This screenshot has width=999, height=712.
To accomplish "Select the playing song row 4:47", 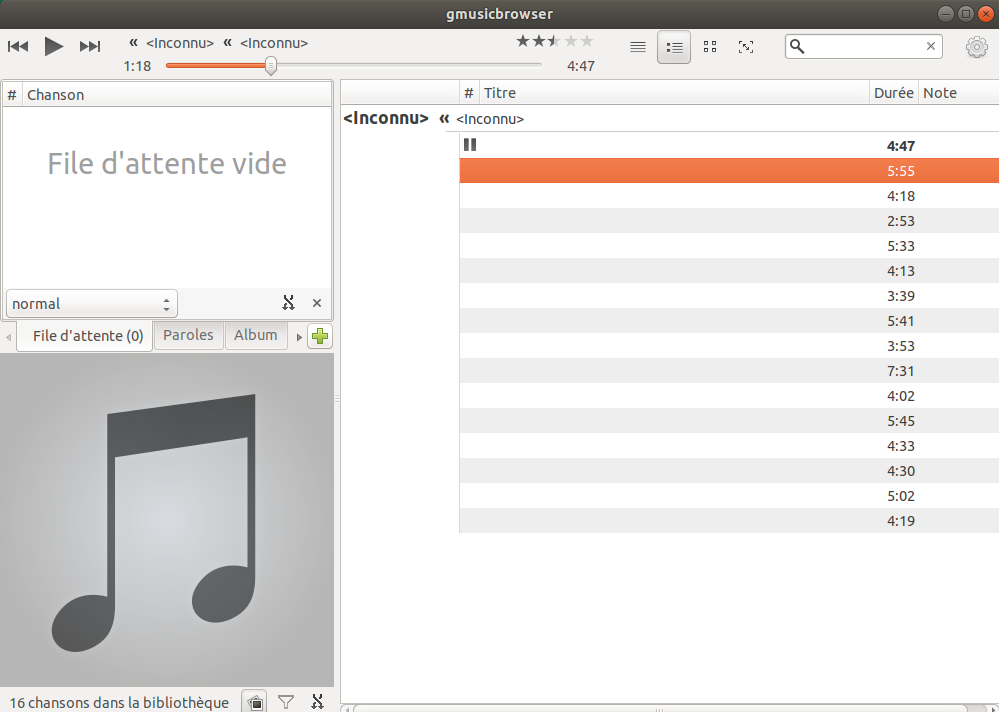I will coord(729,146).
